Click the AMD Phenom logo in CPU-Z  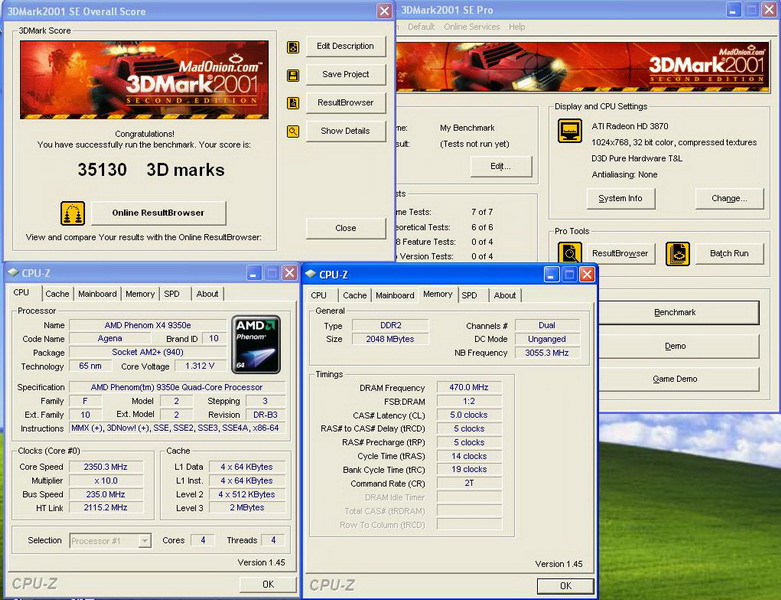tap(256, 345)
